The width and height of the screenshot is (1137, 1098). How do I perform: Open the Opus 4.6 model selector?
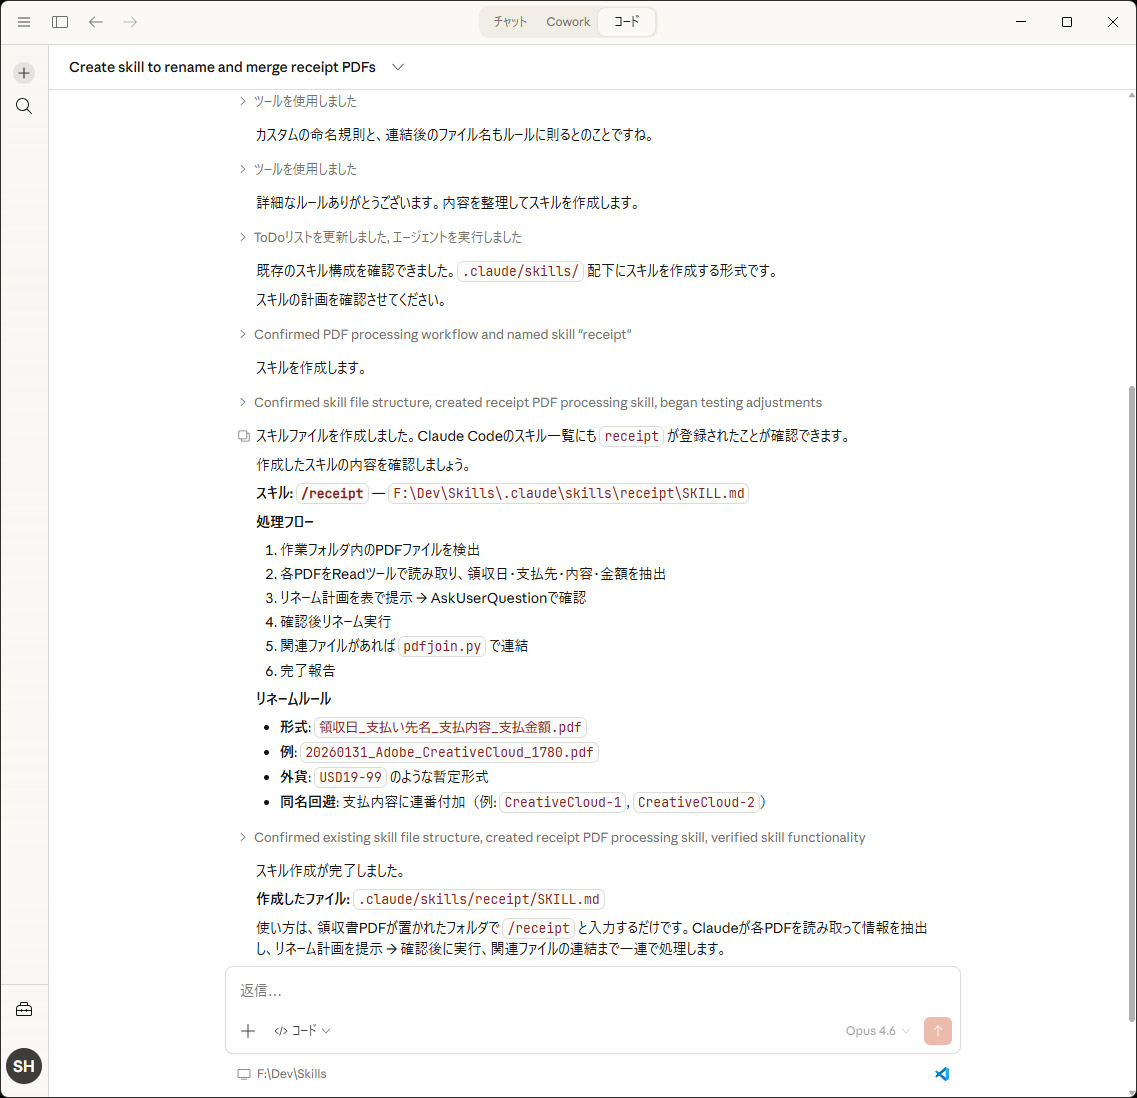point(875,1030)
